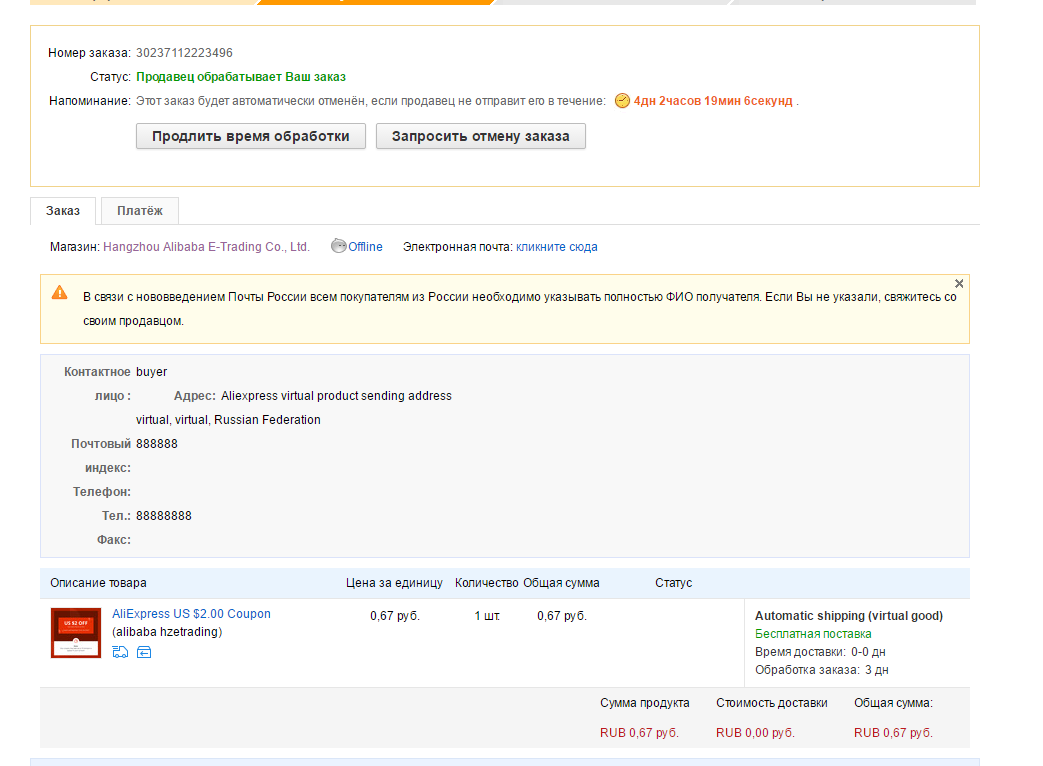The height and width of the screenshot is (766, 1043).
Task: Click the orange warning triangle icon
Action: click(59, 293)
